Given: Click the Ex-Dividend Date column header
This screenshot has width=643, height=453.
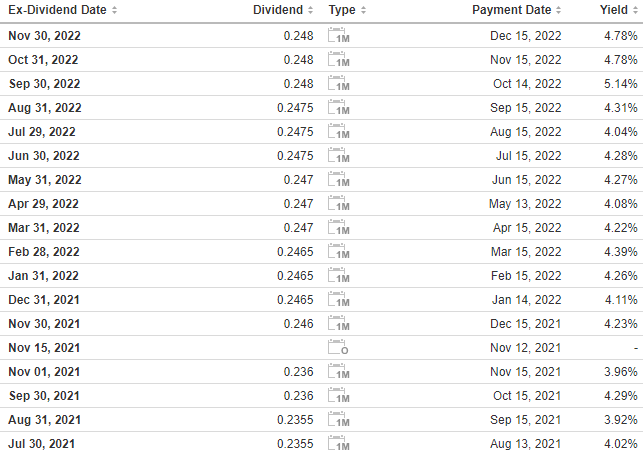Looking at the screenshot, I should click(57, 10).
